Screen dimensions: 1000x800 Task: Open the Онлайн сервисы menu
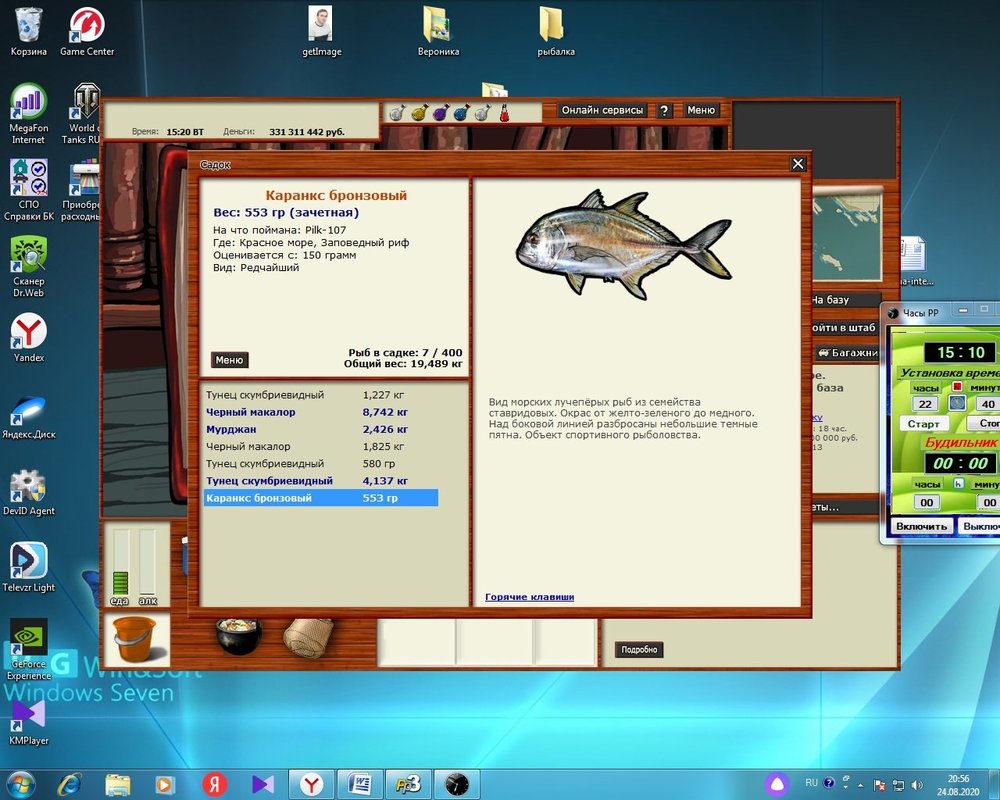(x=602, y=111)
